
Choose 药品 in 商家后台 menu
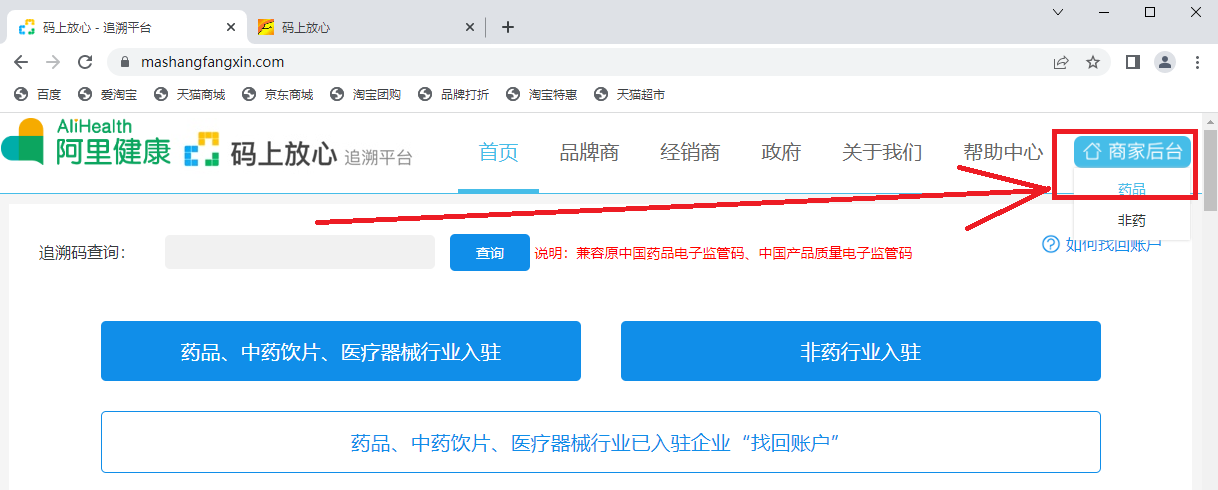1132,188
